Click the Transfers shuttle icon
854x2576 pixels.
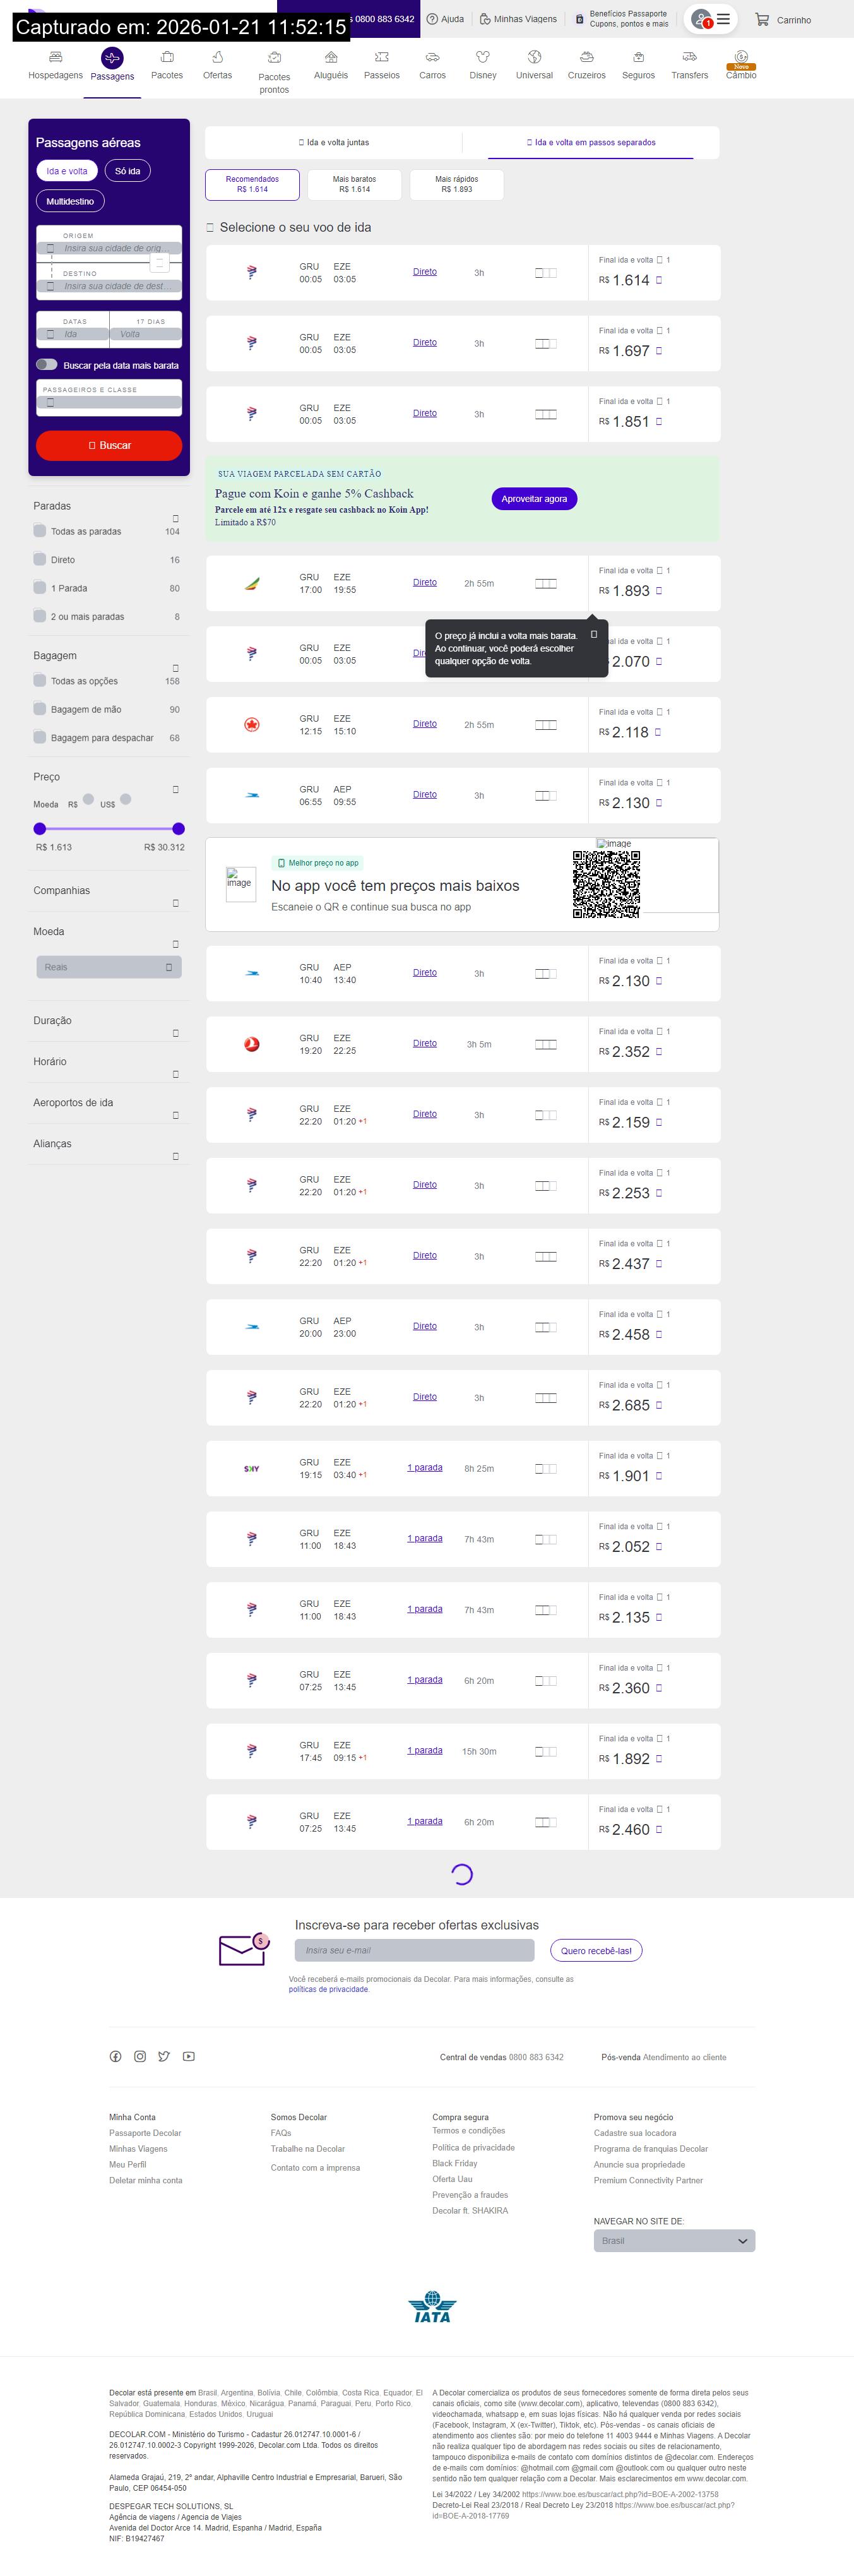(x=689, y=57)
